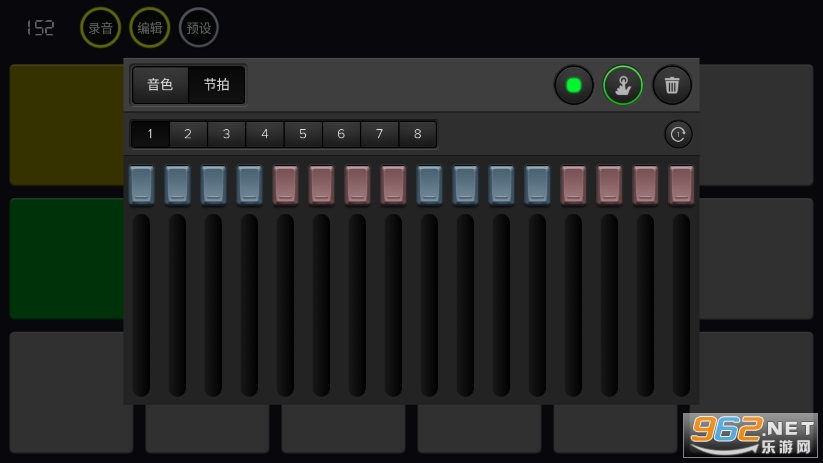This screenshot has width=823, height=463.
Task: Open the 预设 presets button
Action: [x=199, y=28]
